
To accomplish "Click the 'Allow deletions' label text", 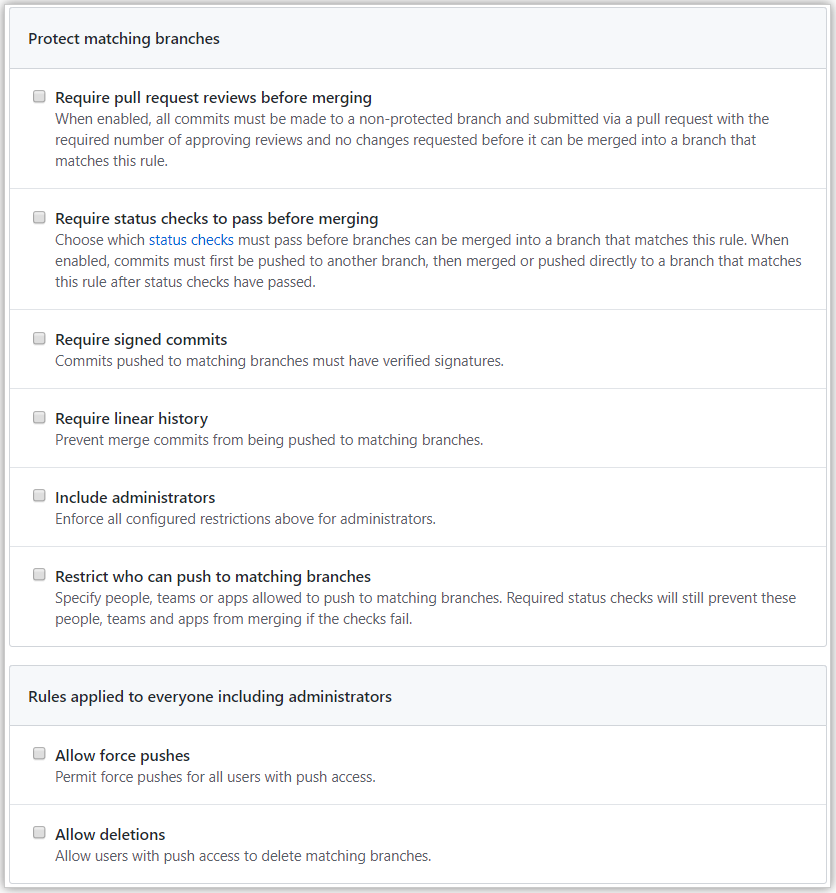I will click(x=110, y=834).
